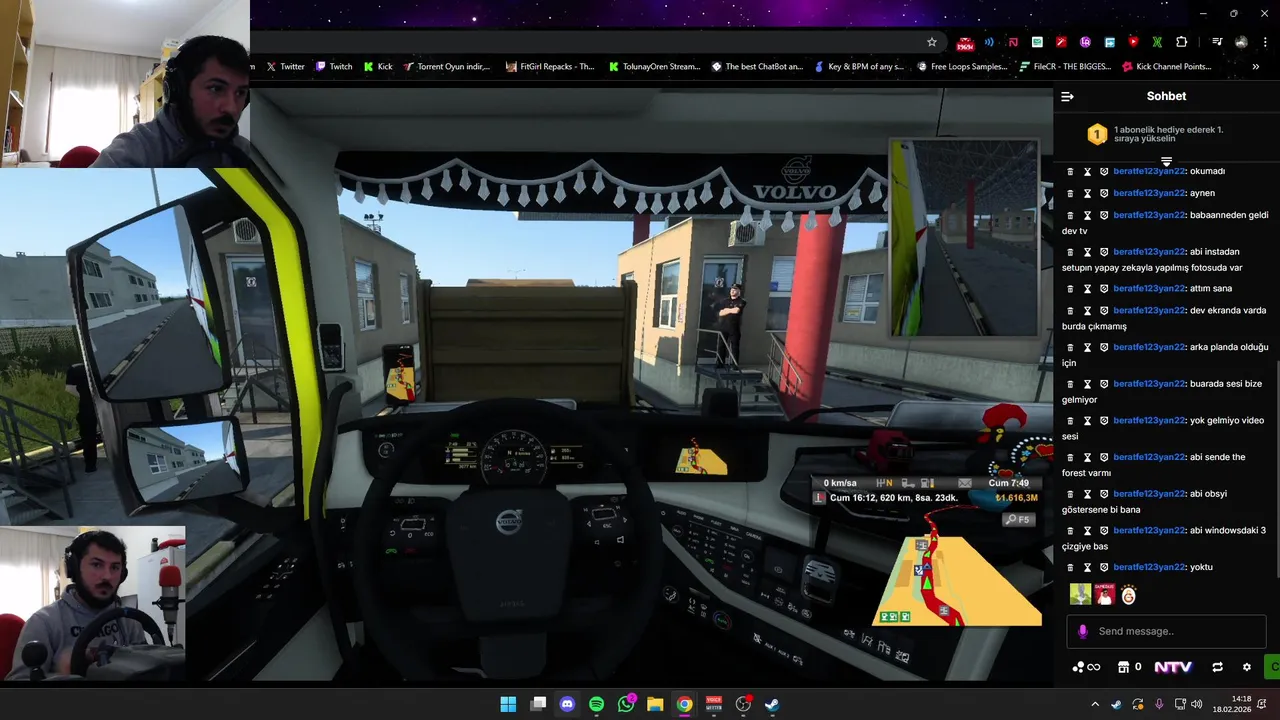Open the red 1969 extension icon
Screen dimensions: 1280x720
[x=965, y=42]
